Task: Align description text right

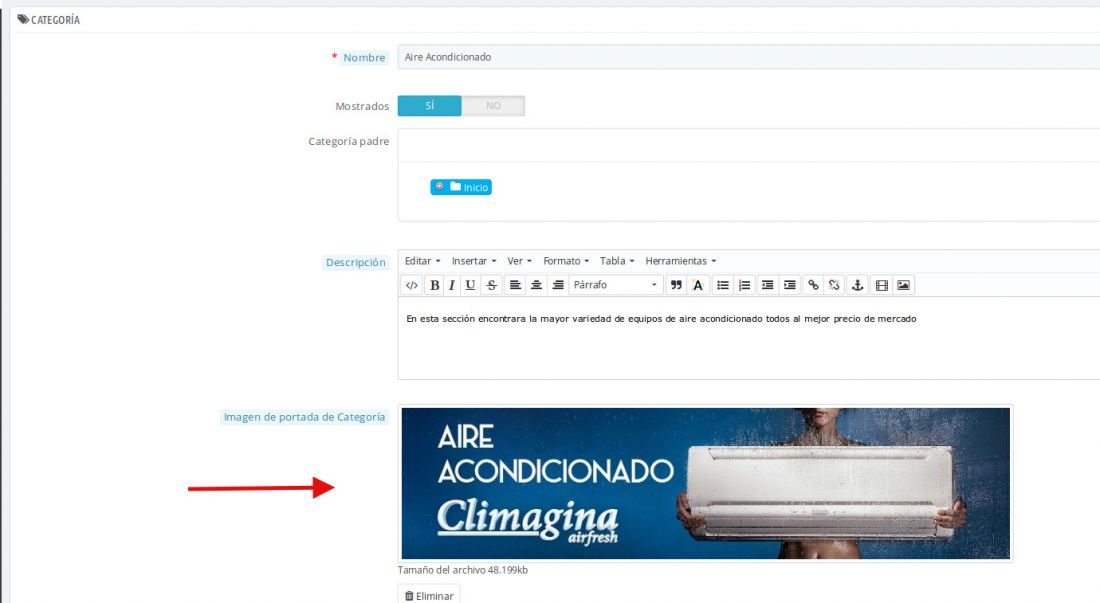Action: pos(558,285)
